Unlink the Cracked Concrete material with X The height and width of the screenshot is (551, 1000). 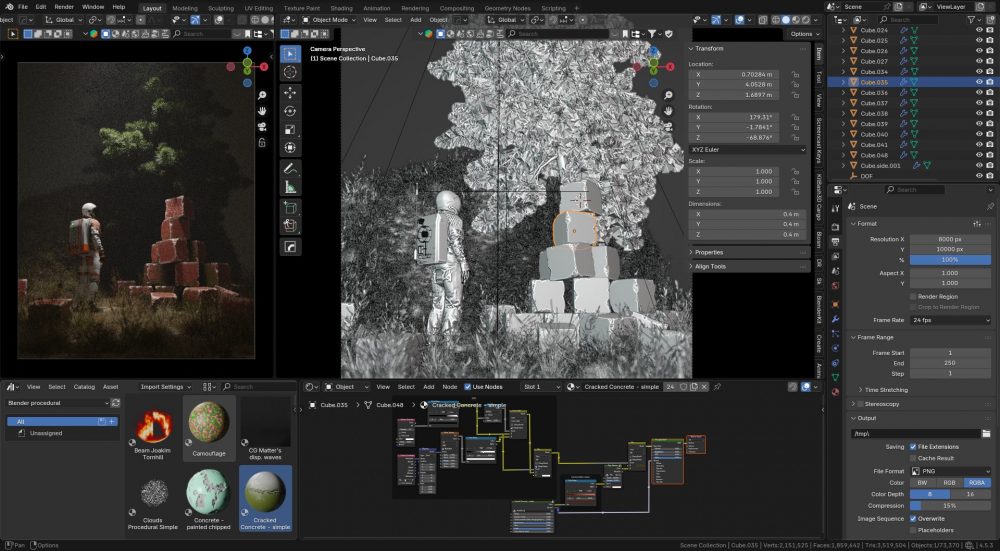pos(704,386)
